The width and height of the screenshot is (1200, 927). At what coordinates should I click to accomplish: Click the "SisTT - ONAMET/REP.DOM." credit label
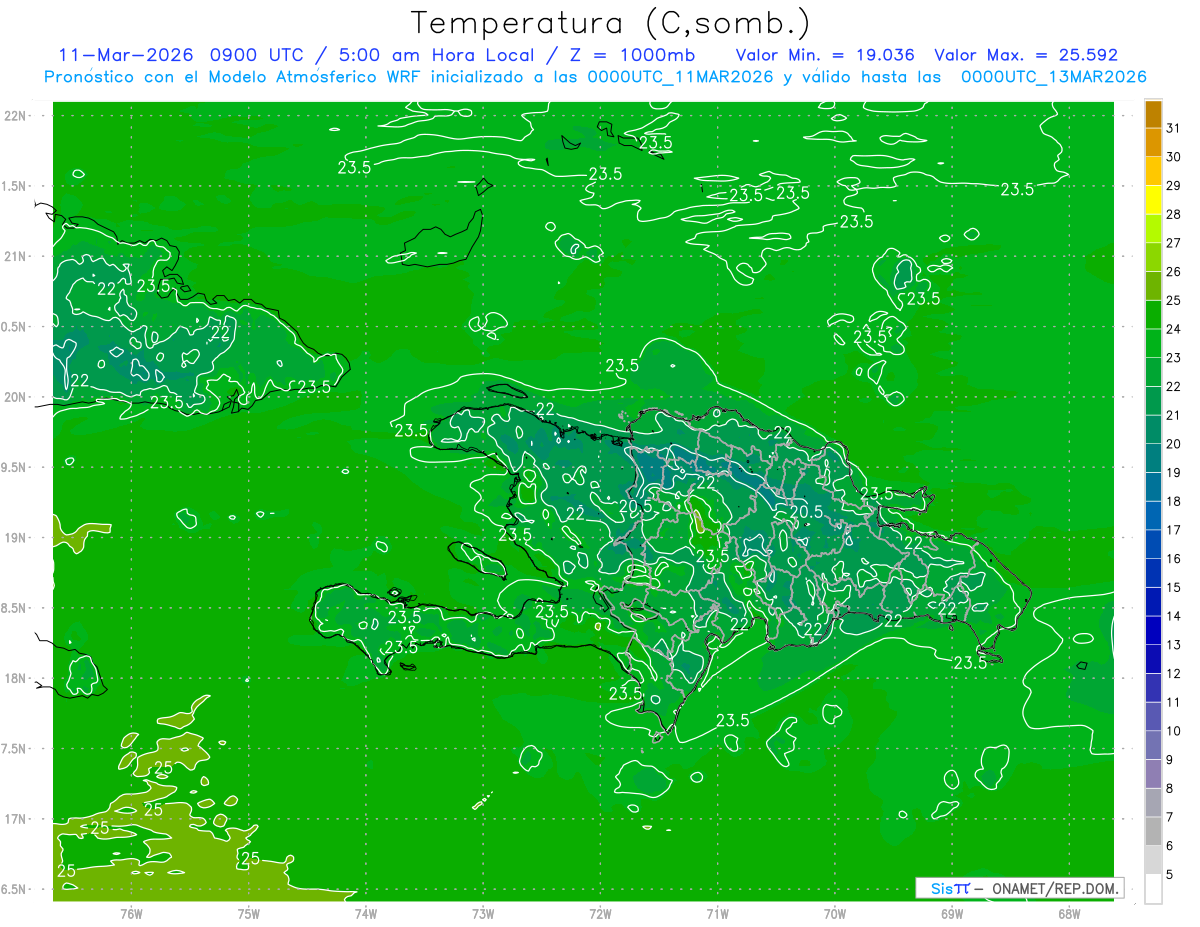click(x=1020, y=888)
